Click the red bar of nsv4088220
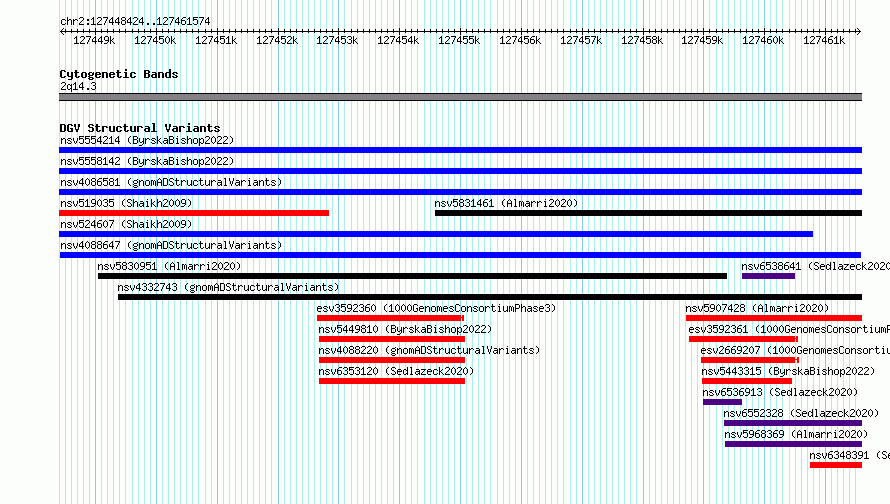 click(392, 360)
